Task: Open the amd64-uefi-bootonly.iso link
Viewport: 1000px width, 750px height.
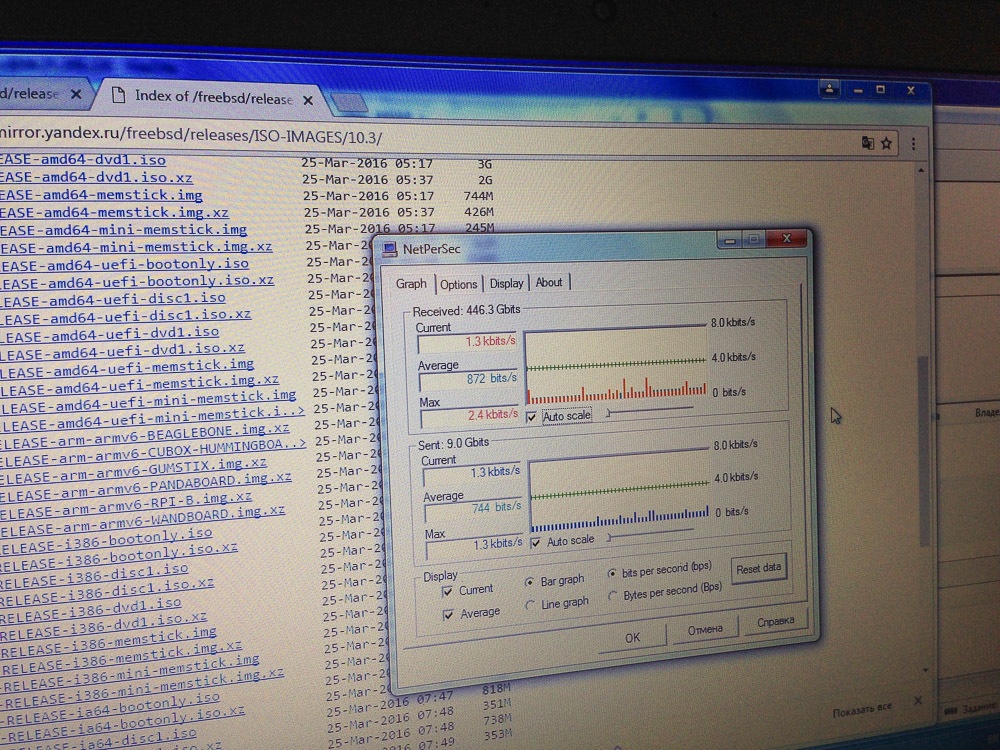Action: click(x=124, y=264)
